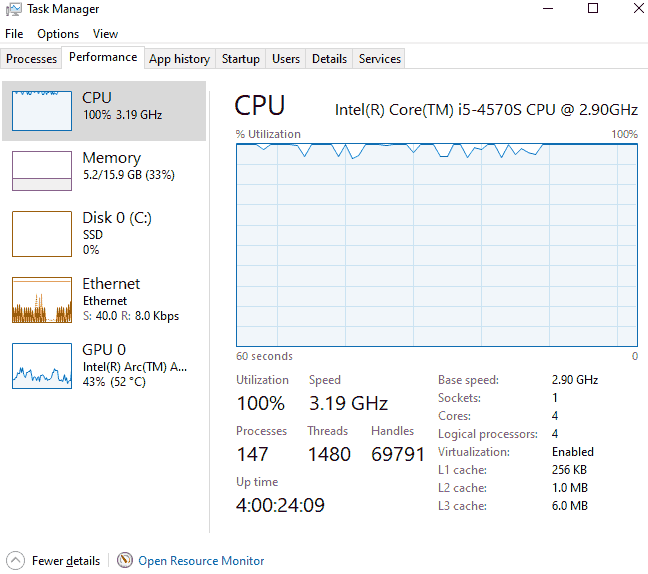Minimize the Task Manager window

point(548,9)
